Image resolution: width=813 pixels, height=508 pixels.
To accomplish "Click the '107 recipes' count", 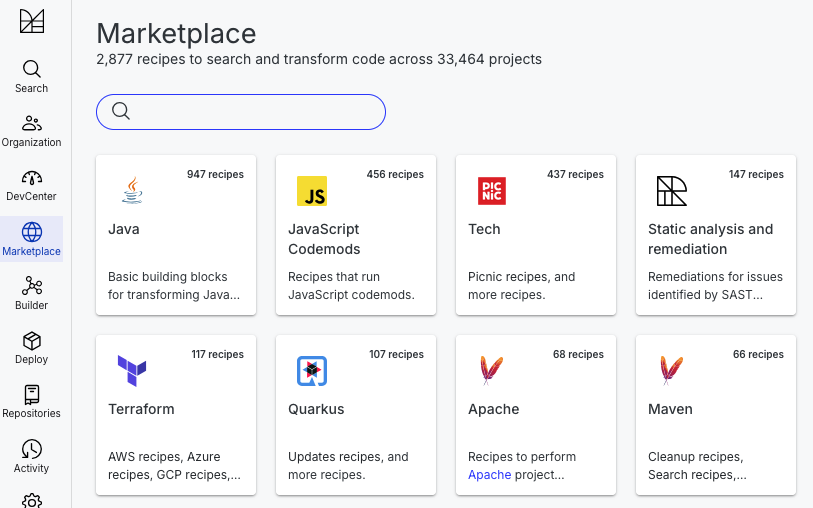I will click(396, 354).
